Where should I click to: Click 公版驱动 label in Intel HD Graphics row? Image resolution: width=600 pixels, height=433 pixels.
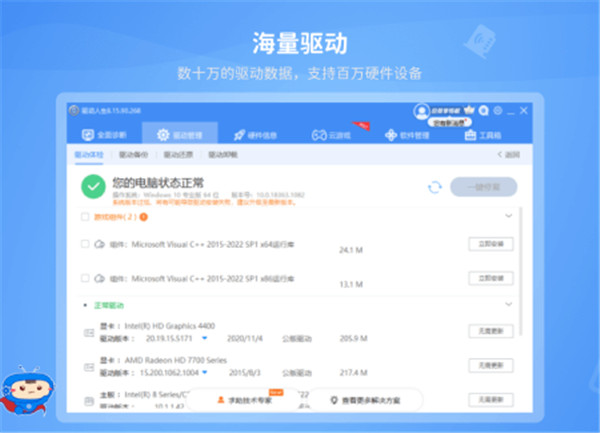[x=297, y=339]
